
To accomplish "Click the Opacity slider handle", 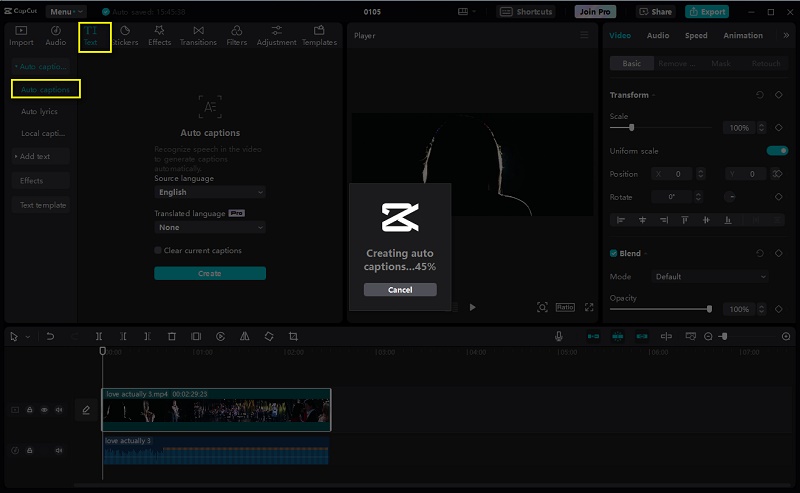I will tap(709, 309).
